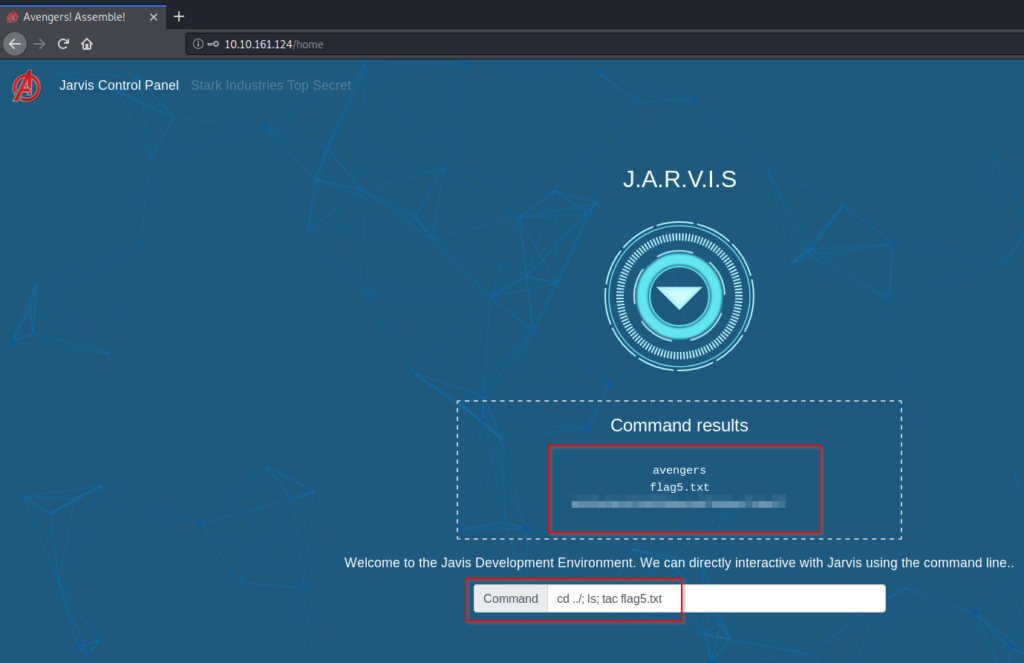
Task: Close the Avengers! Assemble! tab
Action: click(x=153, y=16)
